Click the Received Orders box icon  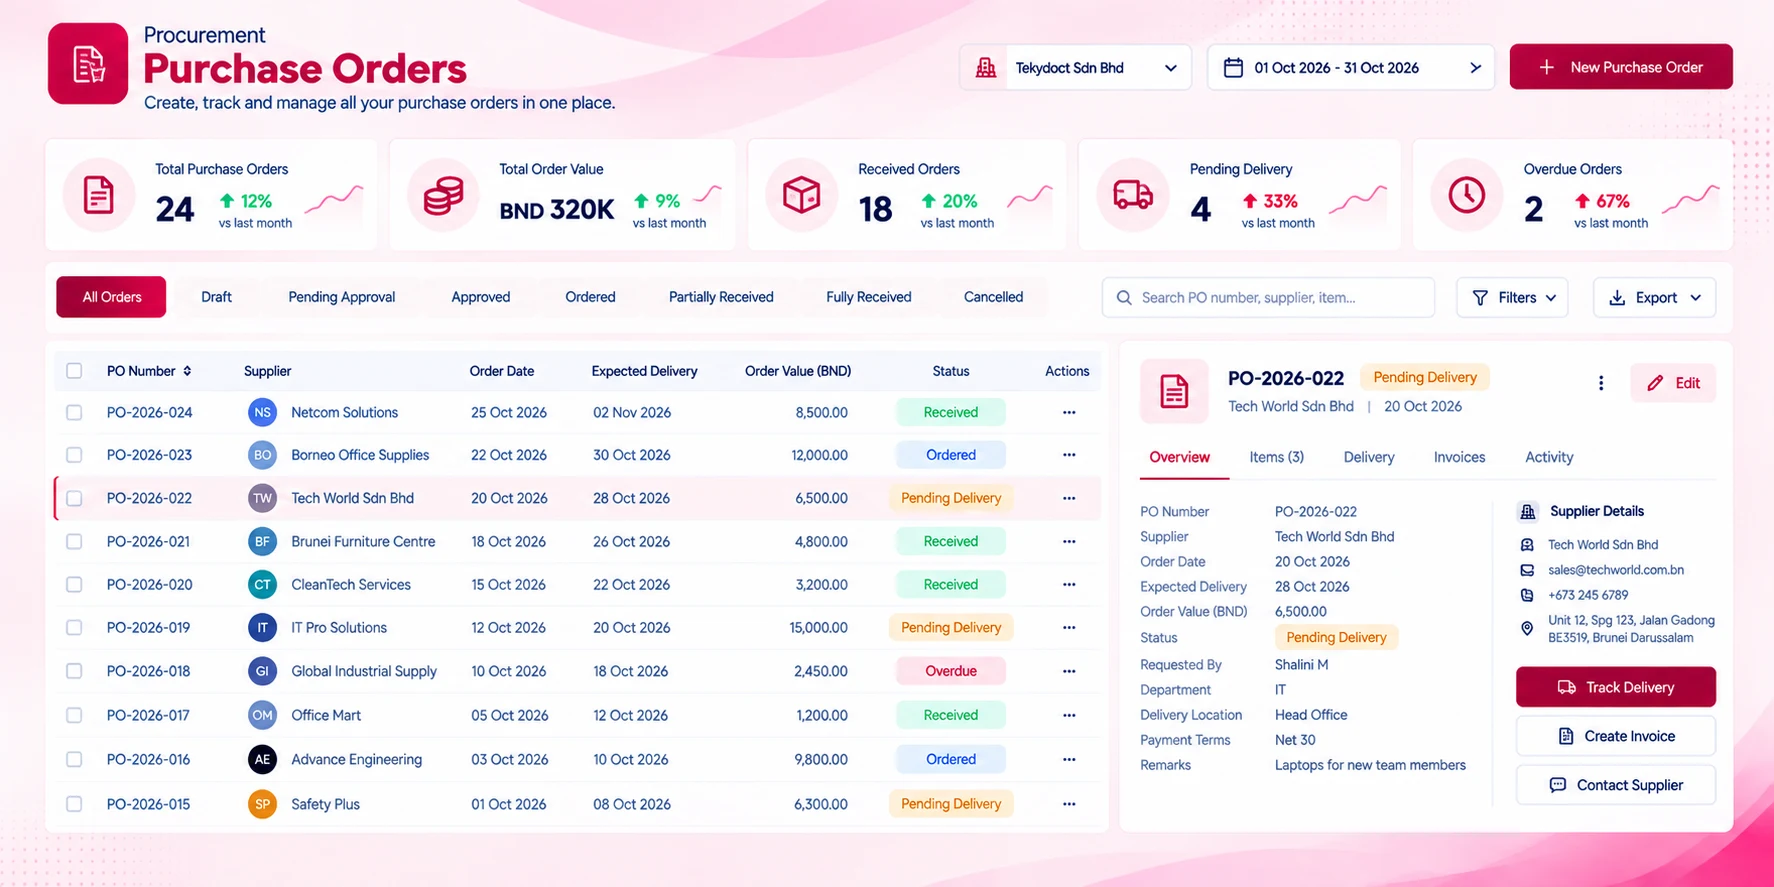[x=801, y=195]
